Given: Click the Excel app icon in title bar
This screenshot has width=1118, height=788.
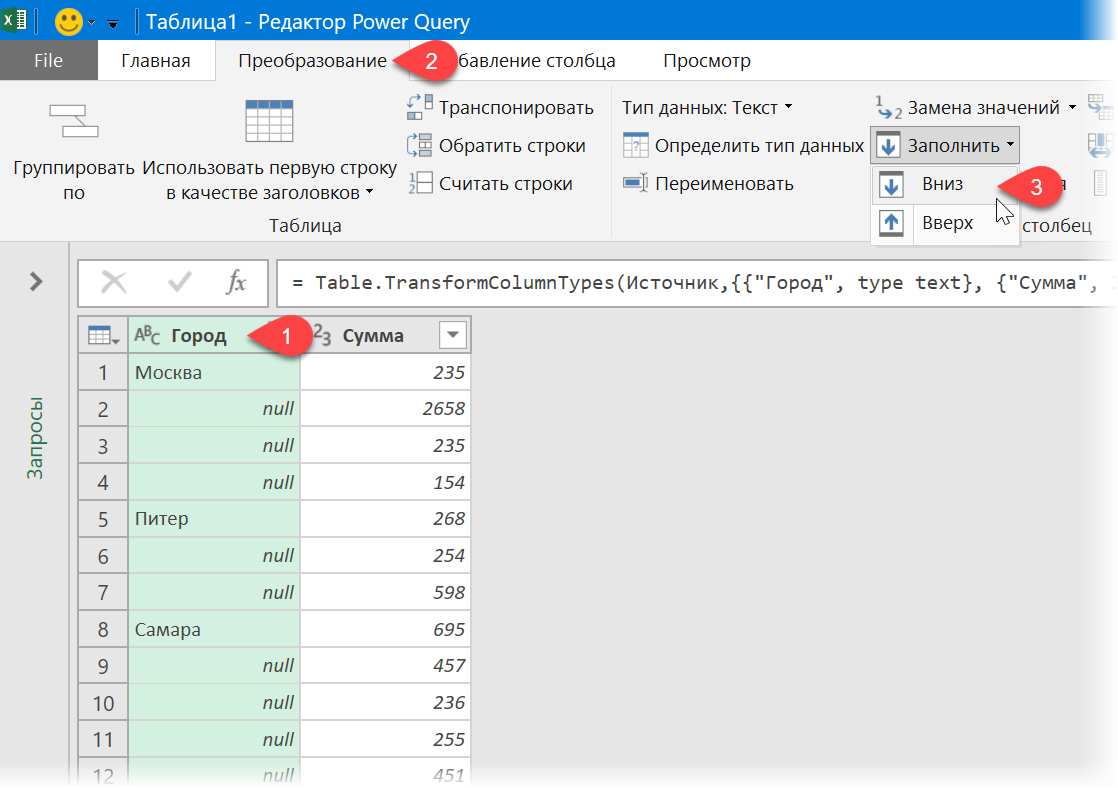Looking at the screenshot, I should click(x=14, y=21).
